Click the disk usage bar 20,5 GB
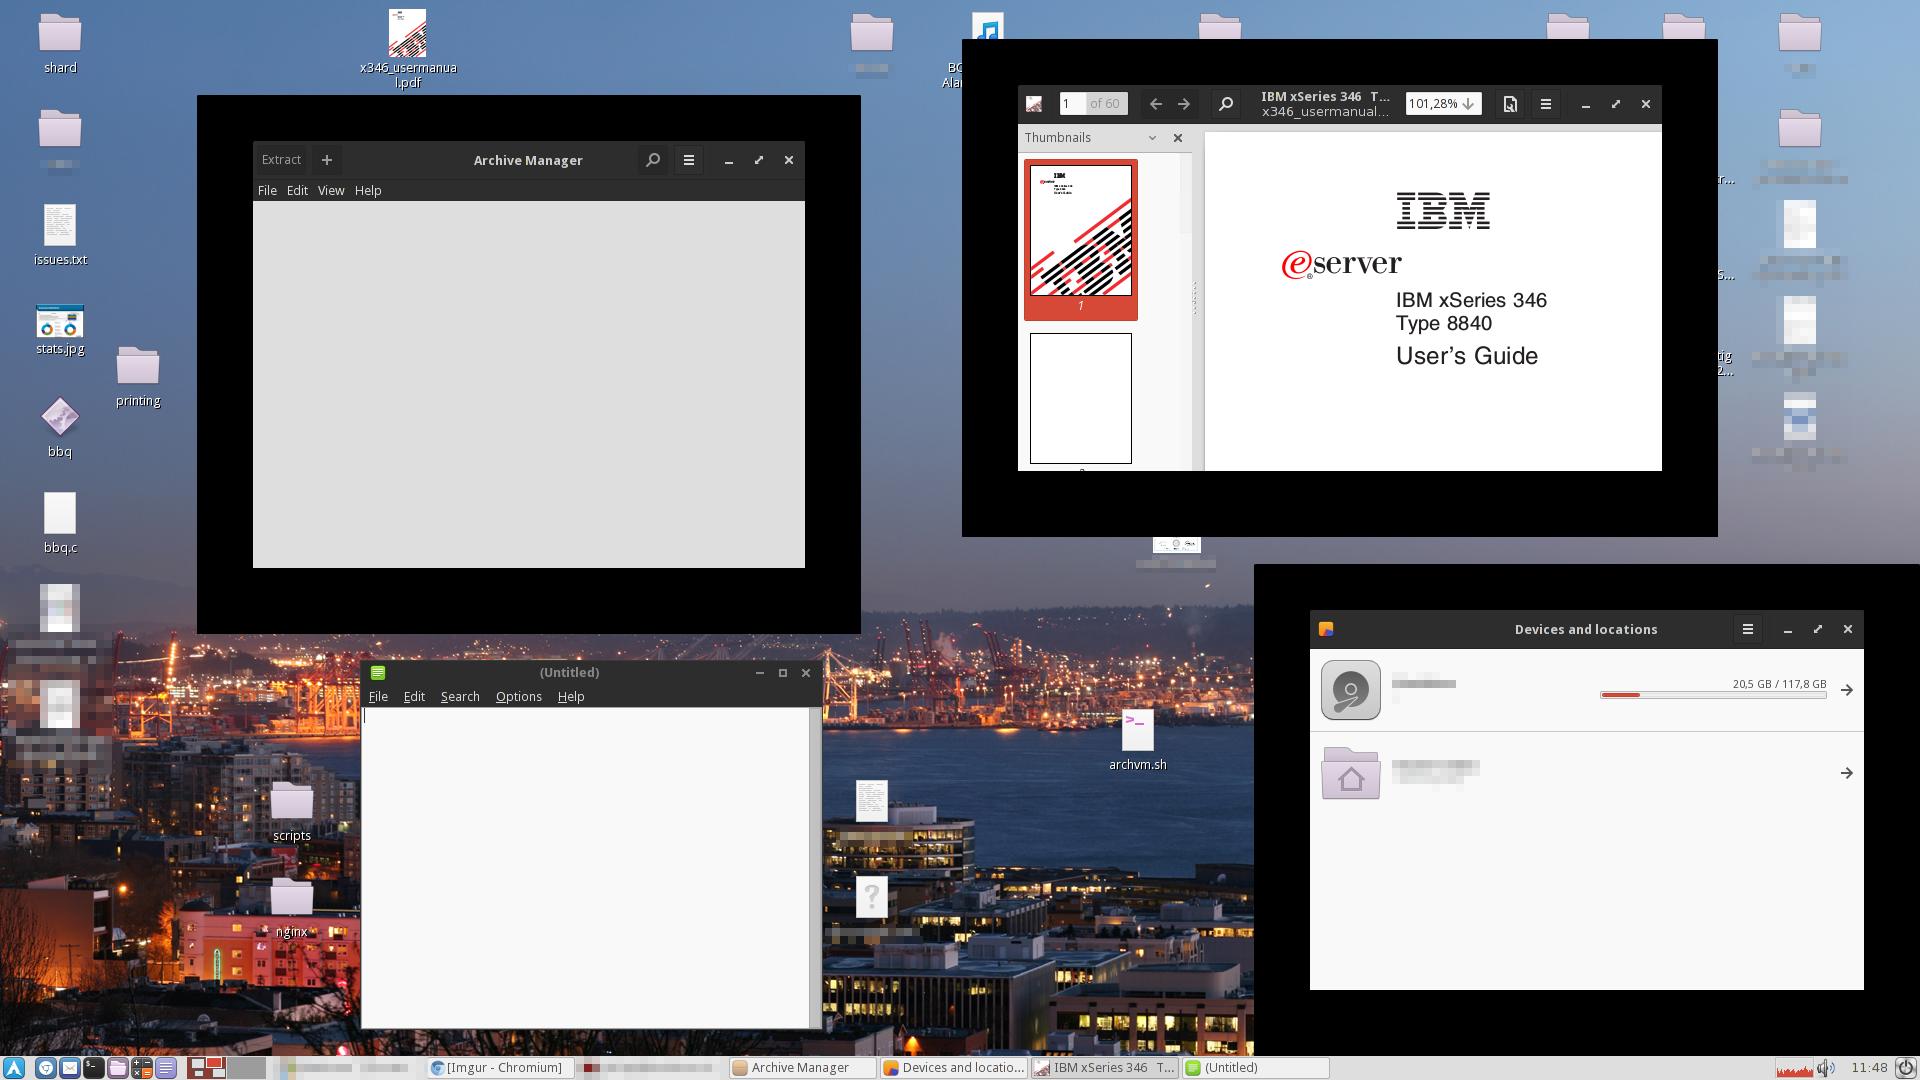Image resolution: width=1920 pixels, height=1080 pixels. 1712,695
